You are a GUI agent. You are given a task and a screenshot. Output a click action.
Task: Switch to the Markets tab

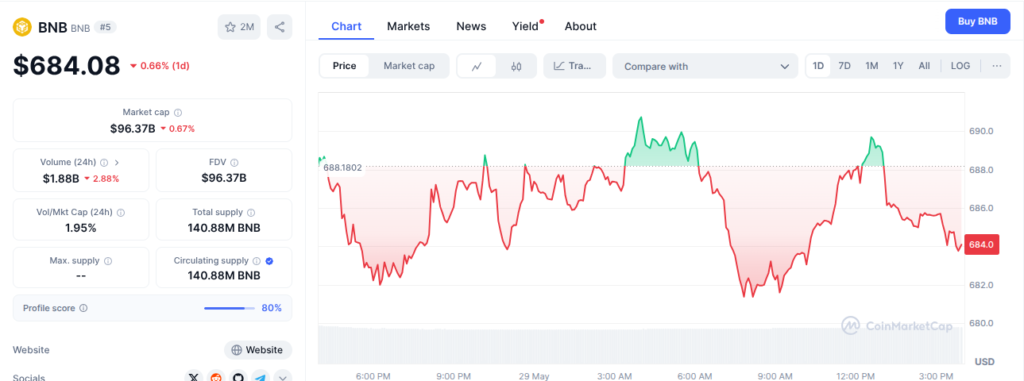(x=408, y=26)
